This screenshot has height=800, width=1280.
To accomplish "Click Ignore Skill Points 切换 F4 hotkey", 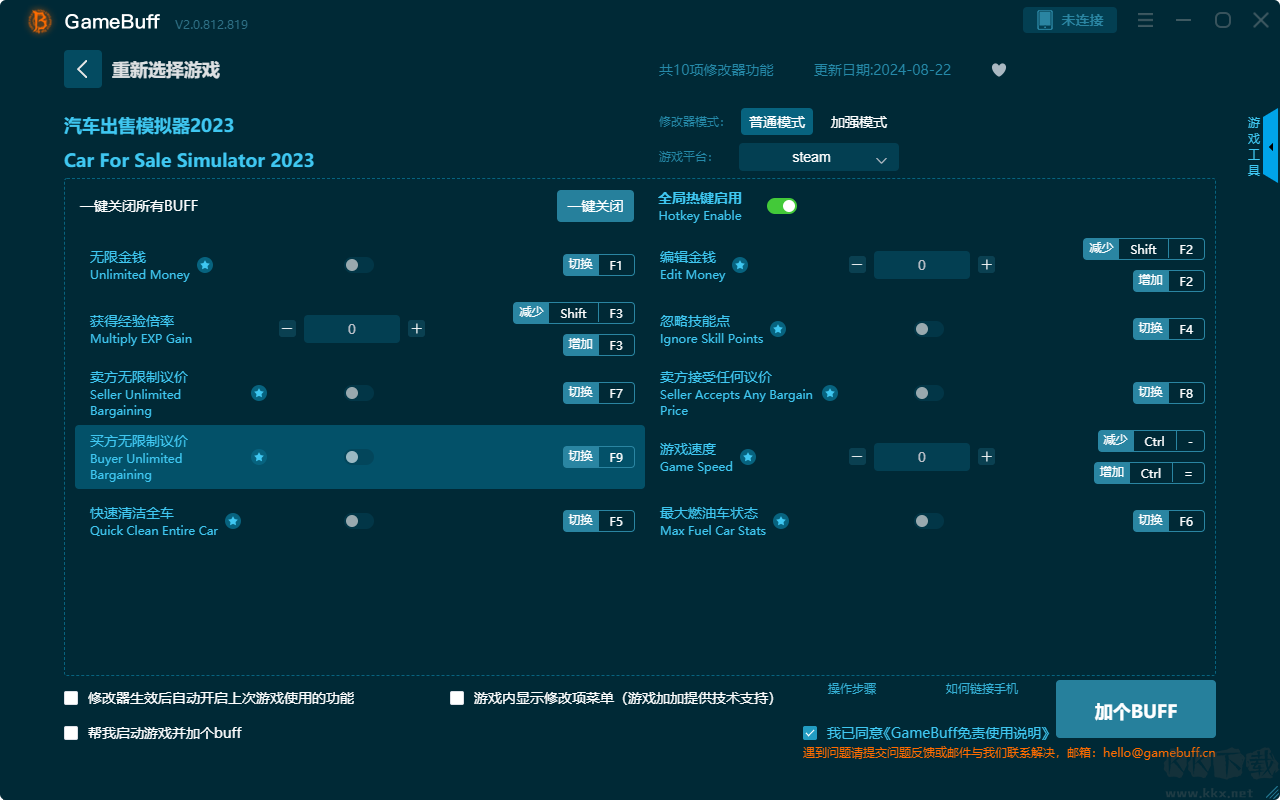I will point(1169,329).
